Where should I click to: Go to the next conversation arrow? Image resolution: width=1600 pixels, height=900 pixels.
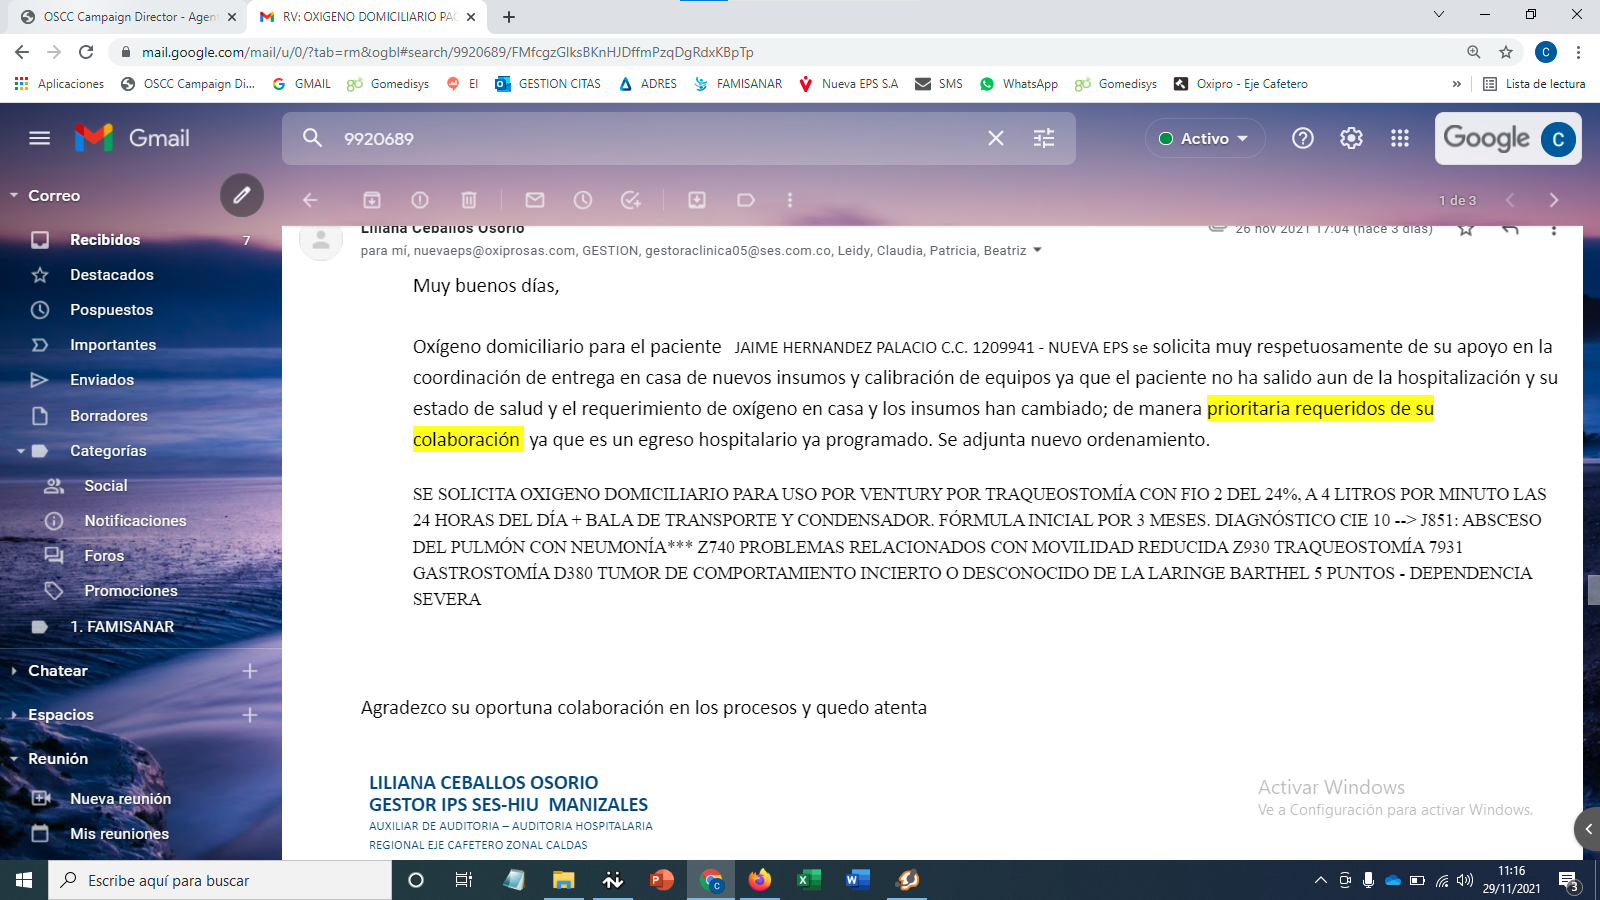[1554, 200]
